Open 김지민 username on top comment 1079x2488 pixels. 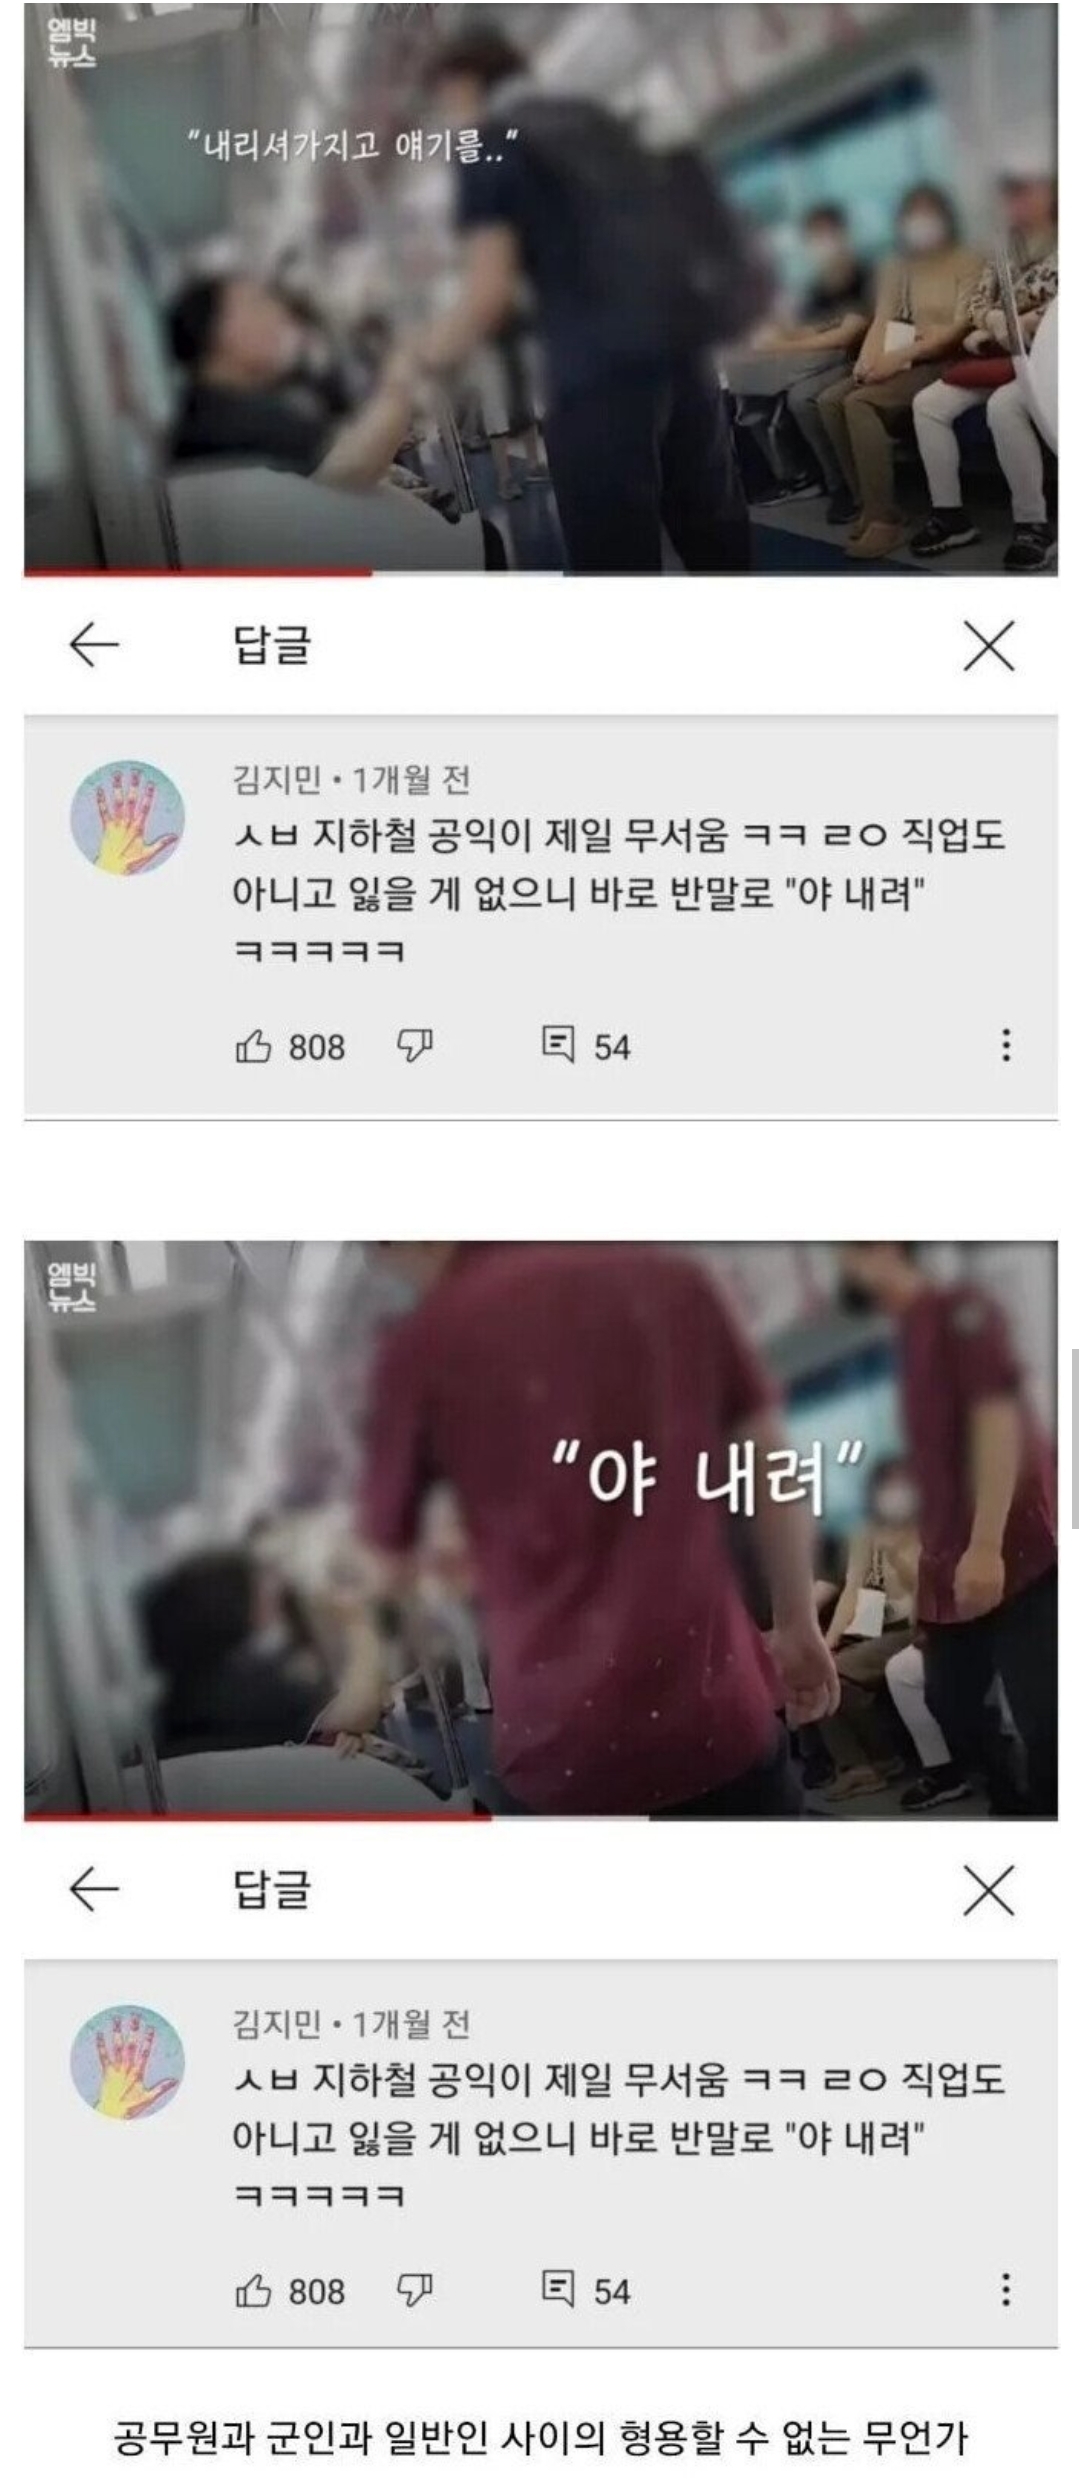coord(277,779)
